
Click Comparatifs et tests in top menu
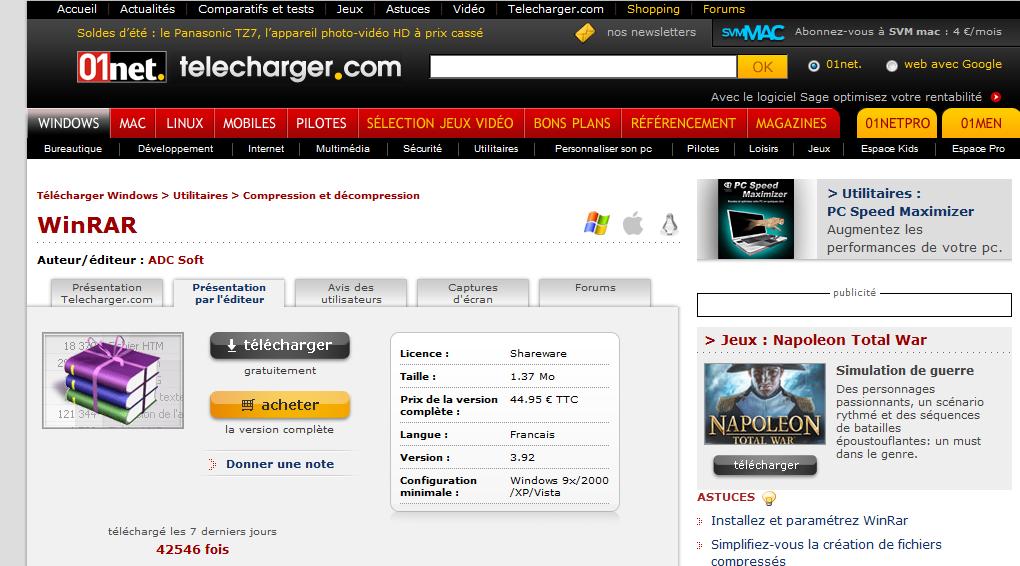click(x=256, y=9)
